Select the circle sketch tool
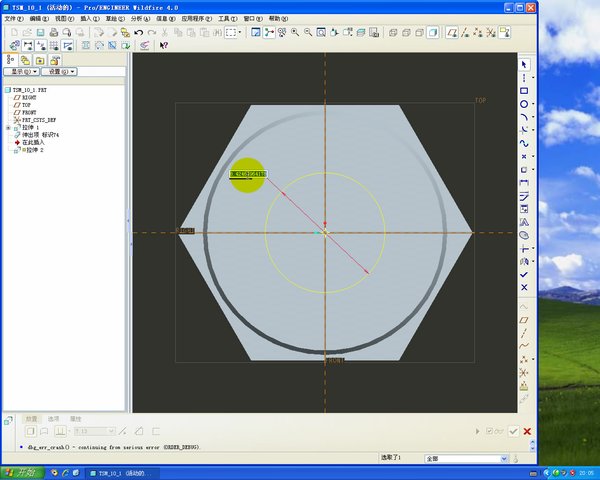The image size is (600, 480). point(524,103)
